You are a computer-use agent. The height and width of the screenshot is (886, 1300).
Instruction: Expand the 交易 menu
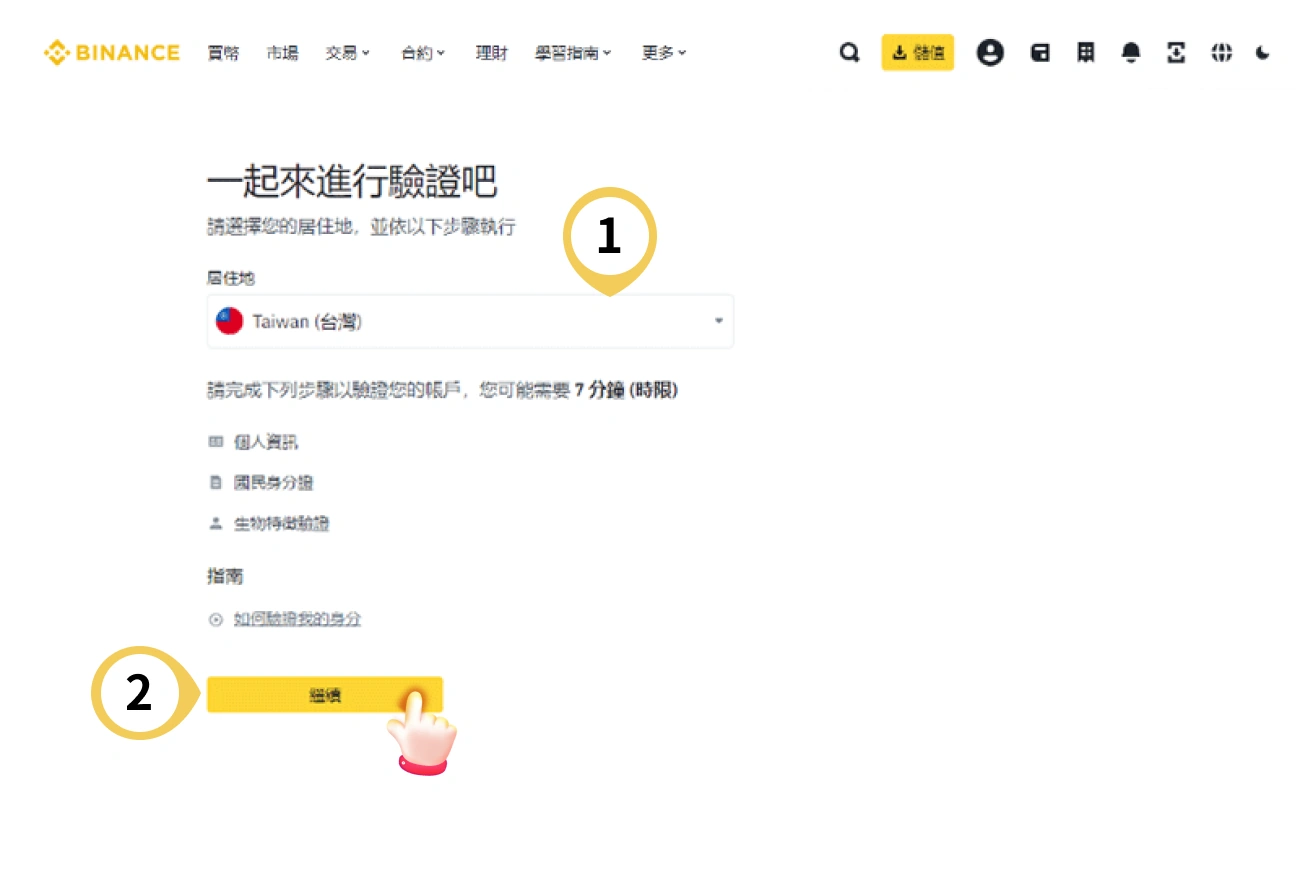coord(347,53)
